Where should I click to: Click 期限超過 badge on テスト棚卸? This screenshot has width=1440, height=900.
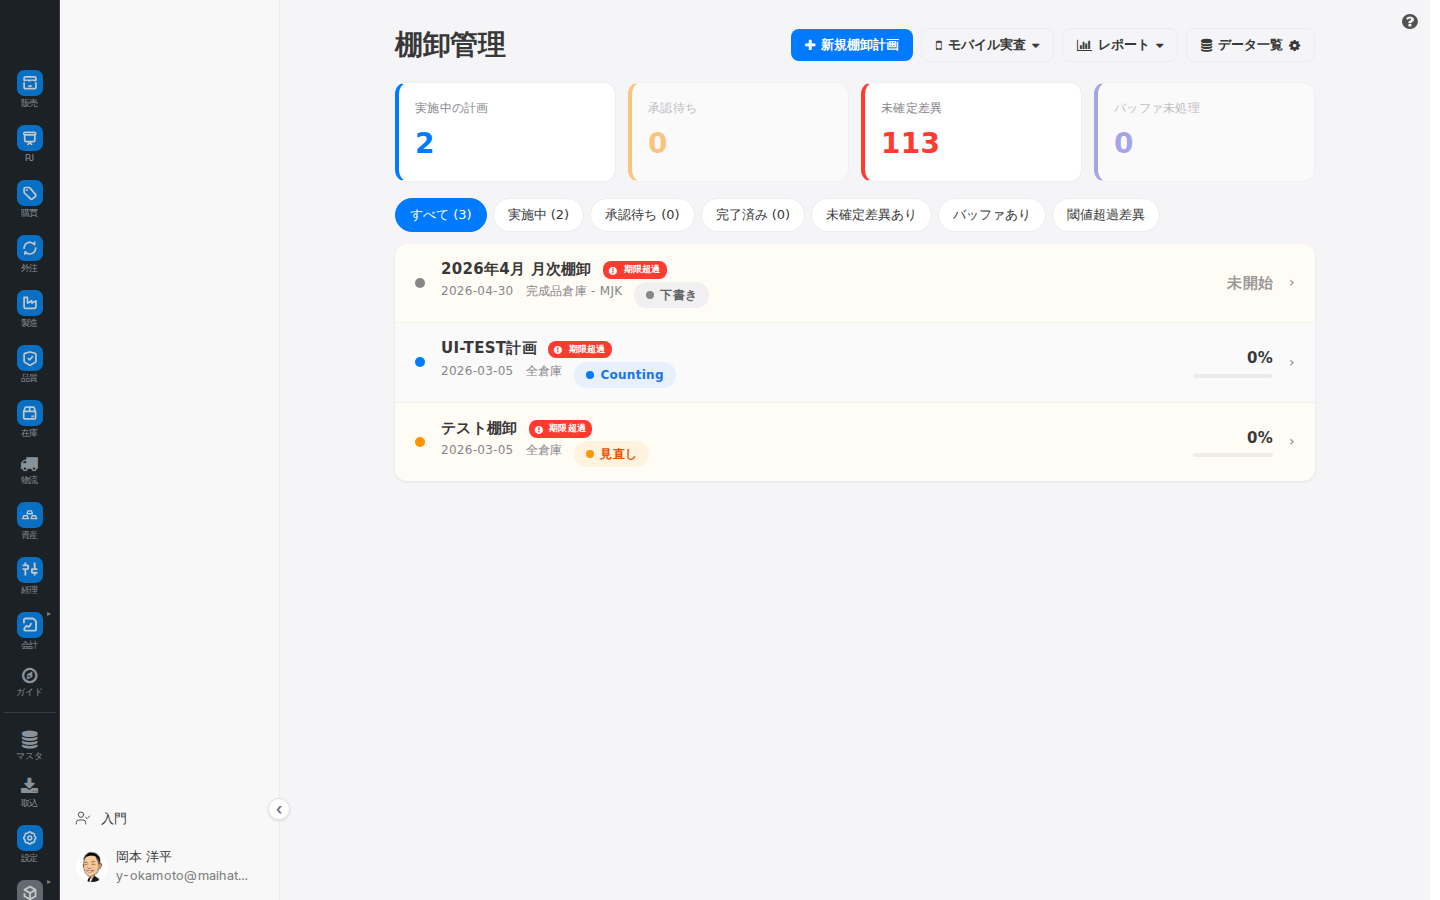[x=561, y=429]
